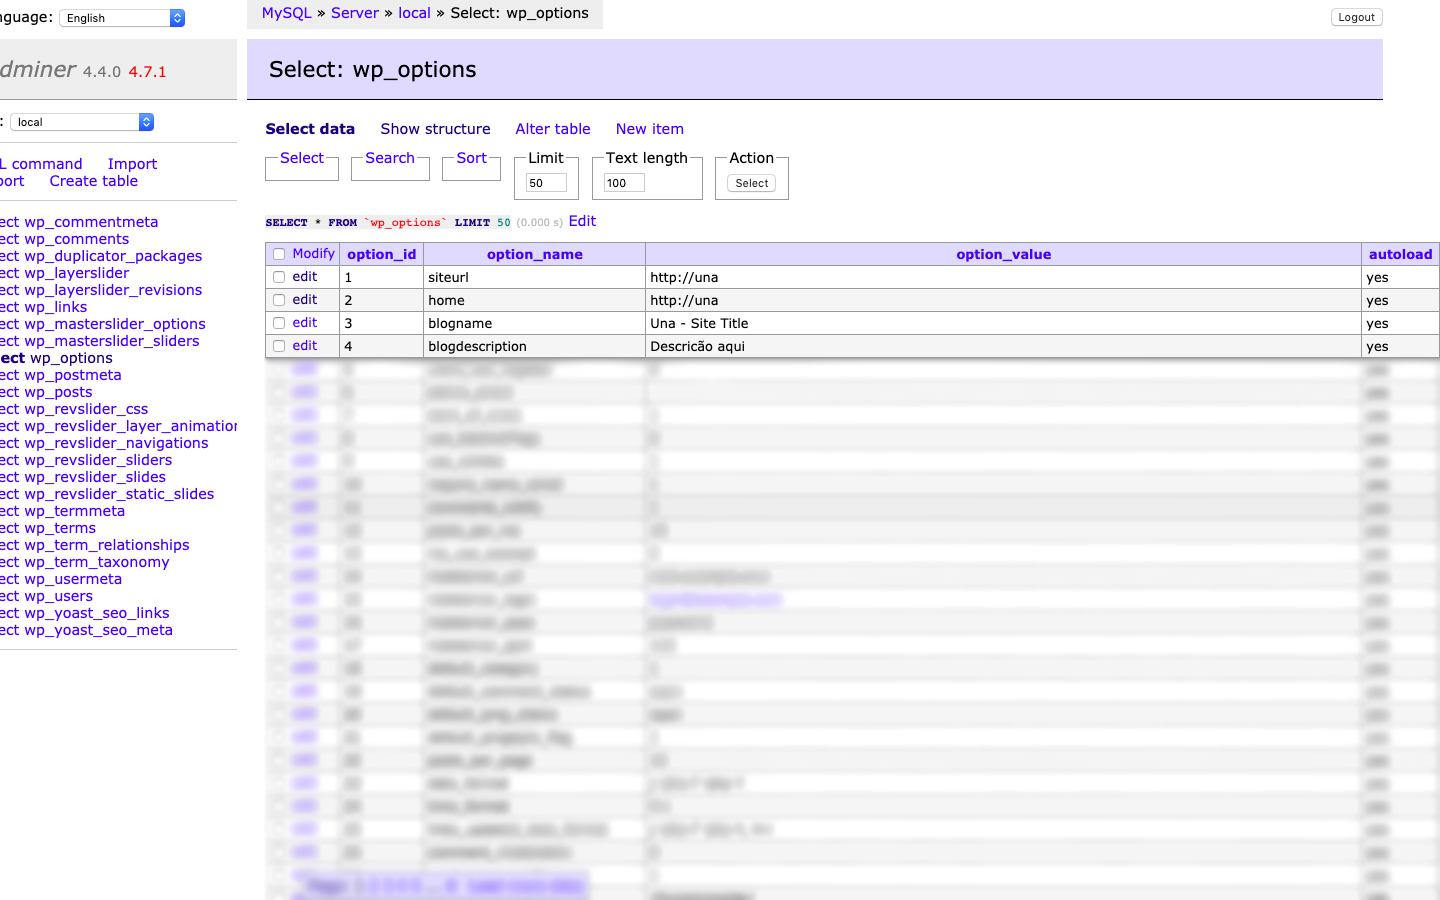1440x900 pixels.
Task: Open the wp_terms table
Action: (60, 528)
